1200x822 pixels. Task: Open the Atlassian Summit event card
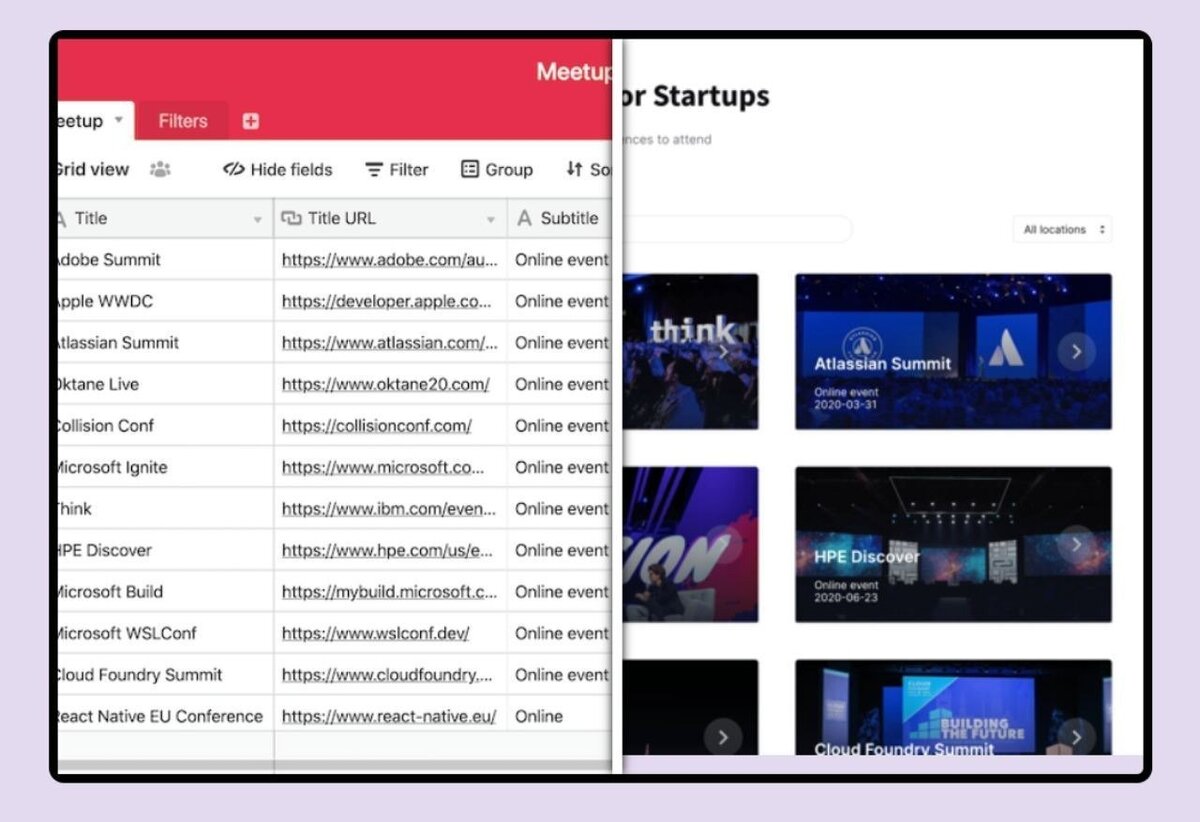coord(953,351)
